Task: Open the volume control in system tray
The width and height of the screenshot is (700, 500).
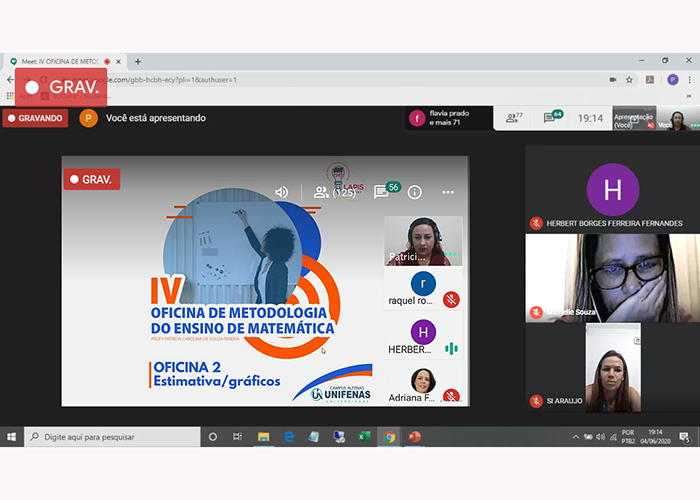Action: pos(601,437)
